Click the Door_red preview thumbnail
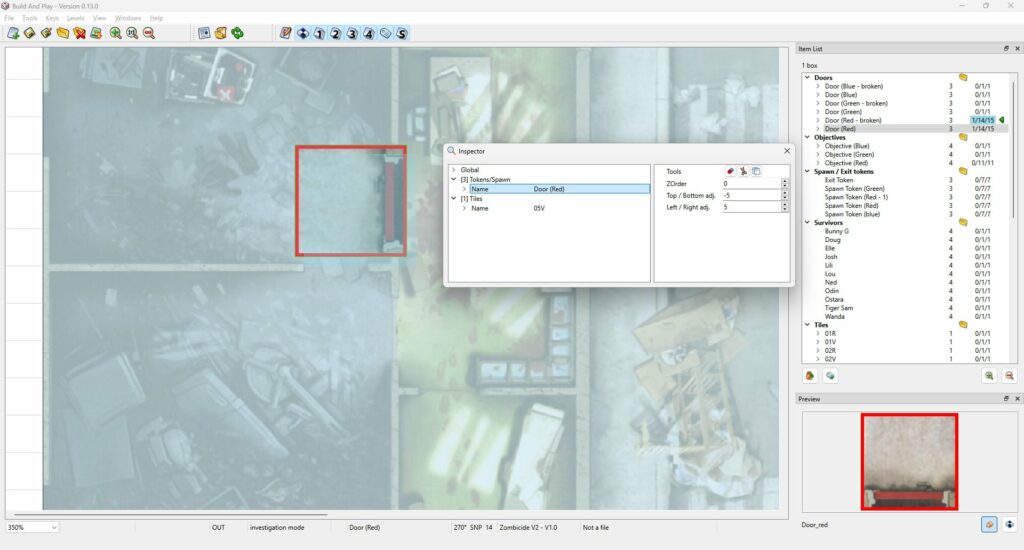The image size is (1024, 550). [909, 461]
